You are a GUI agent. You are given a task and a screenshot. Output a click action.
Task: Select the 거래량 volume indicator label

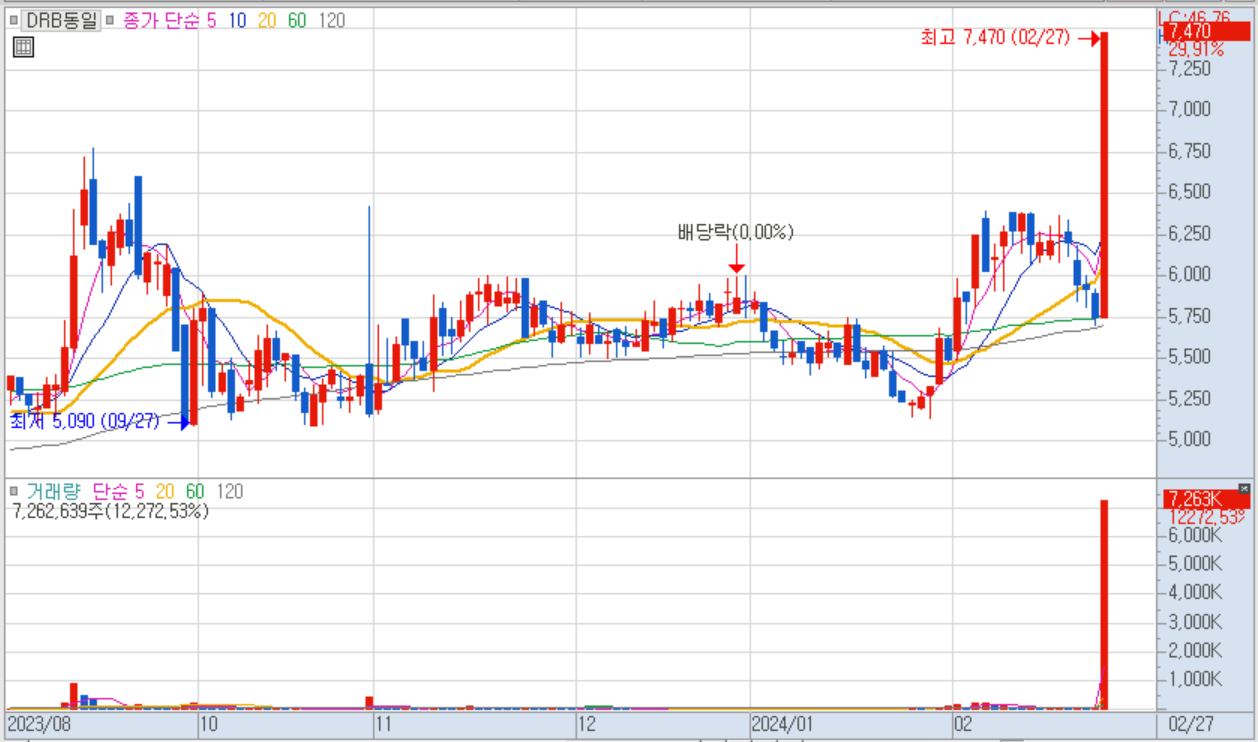[54, 492]
